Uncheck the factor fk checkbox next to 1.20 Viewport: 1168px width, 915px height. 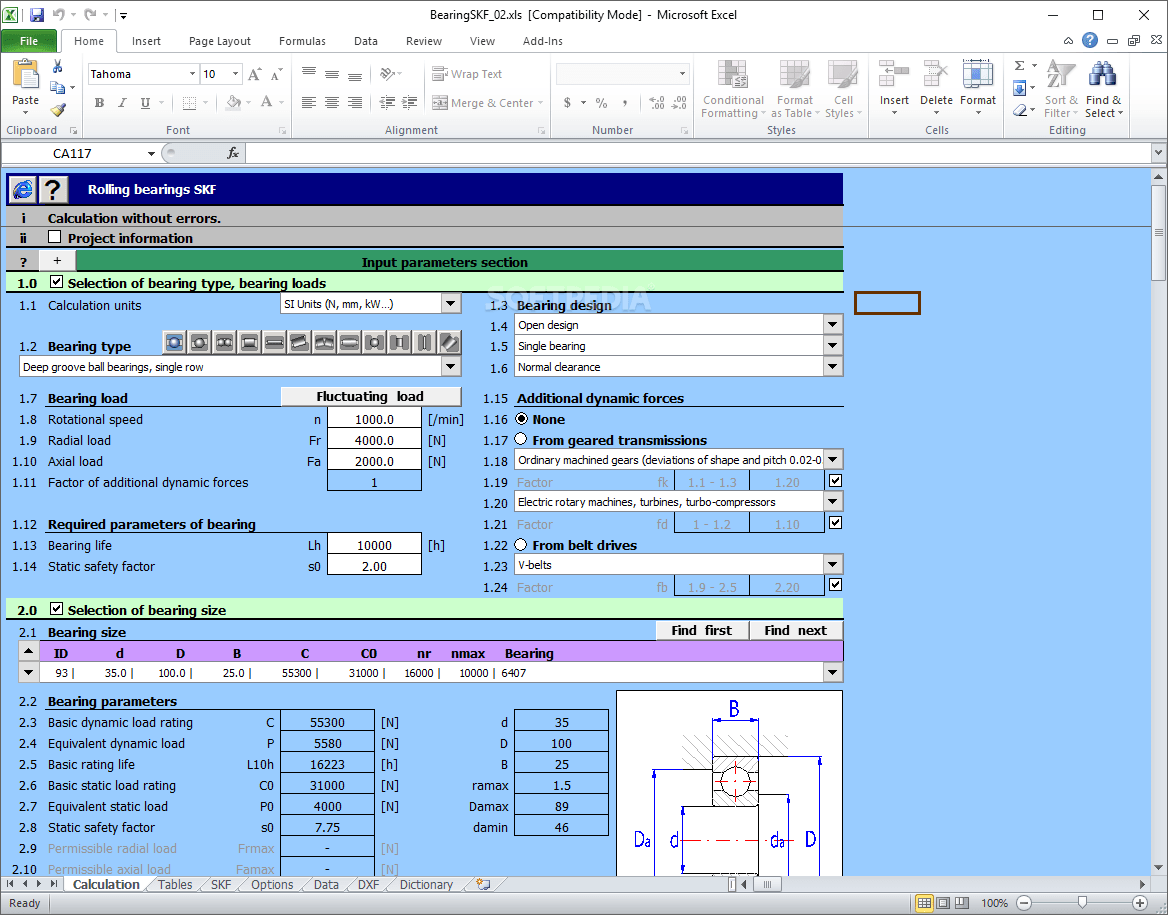pyautogui.click(x=834, y=481)
